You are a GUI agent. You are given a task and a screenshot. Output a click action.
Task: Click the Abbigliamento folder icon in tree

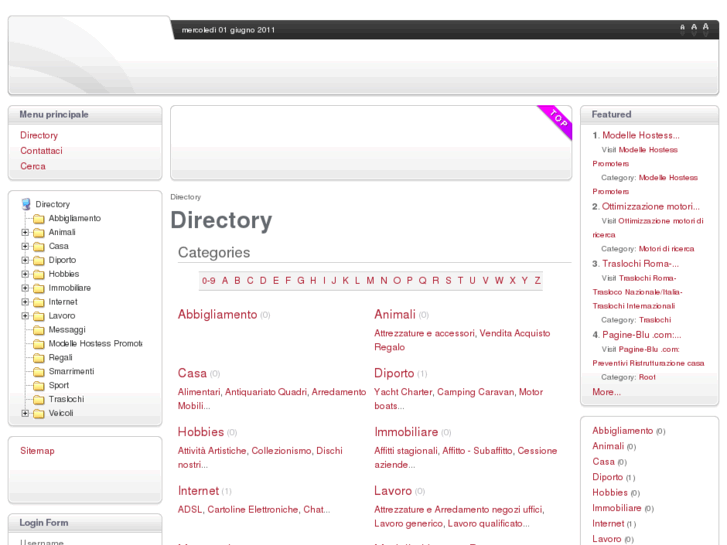39,218
